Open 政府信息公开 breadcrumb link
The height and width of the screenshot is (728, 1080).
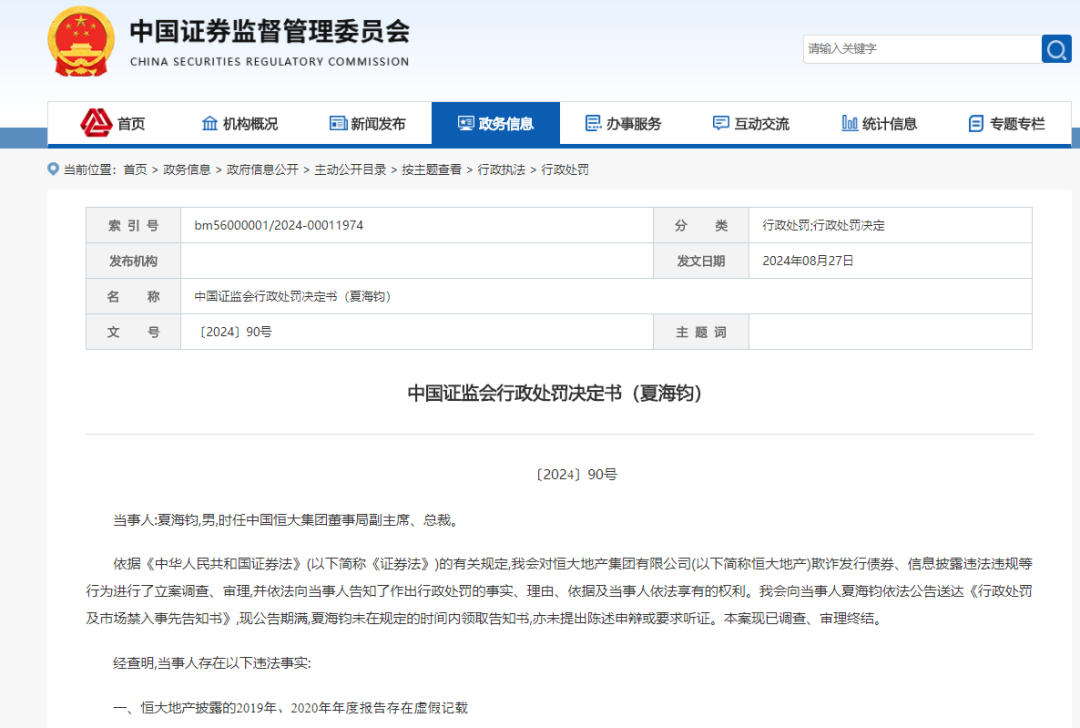pyautogui.click(x=262, y=169)
